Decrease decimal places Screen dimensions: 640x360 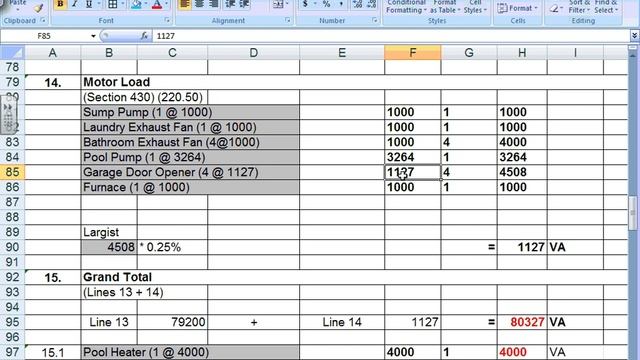371,4
